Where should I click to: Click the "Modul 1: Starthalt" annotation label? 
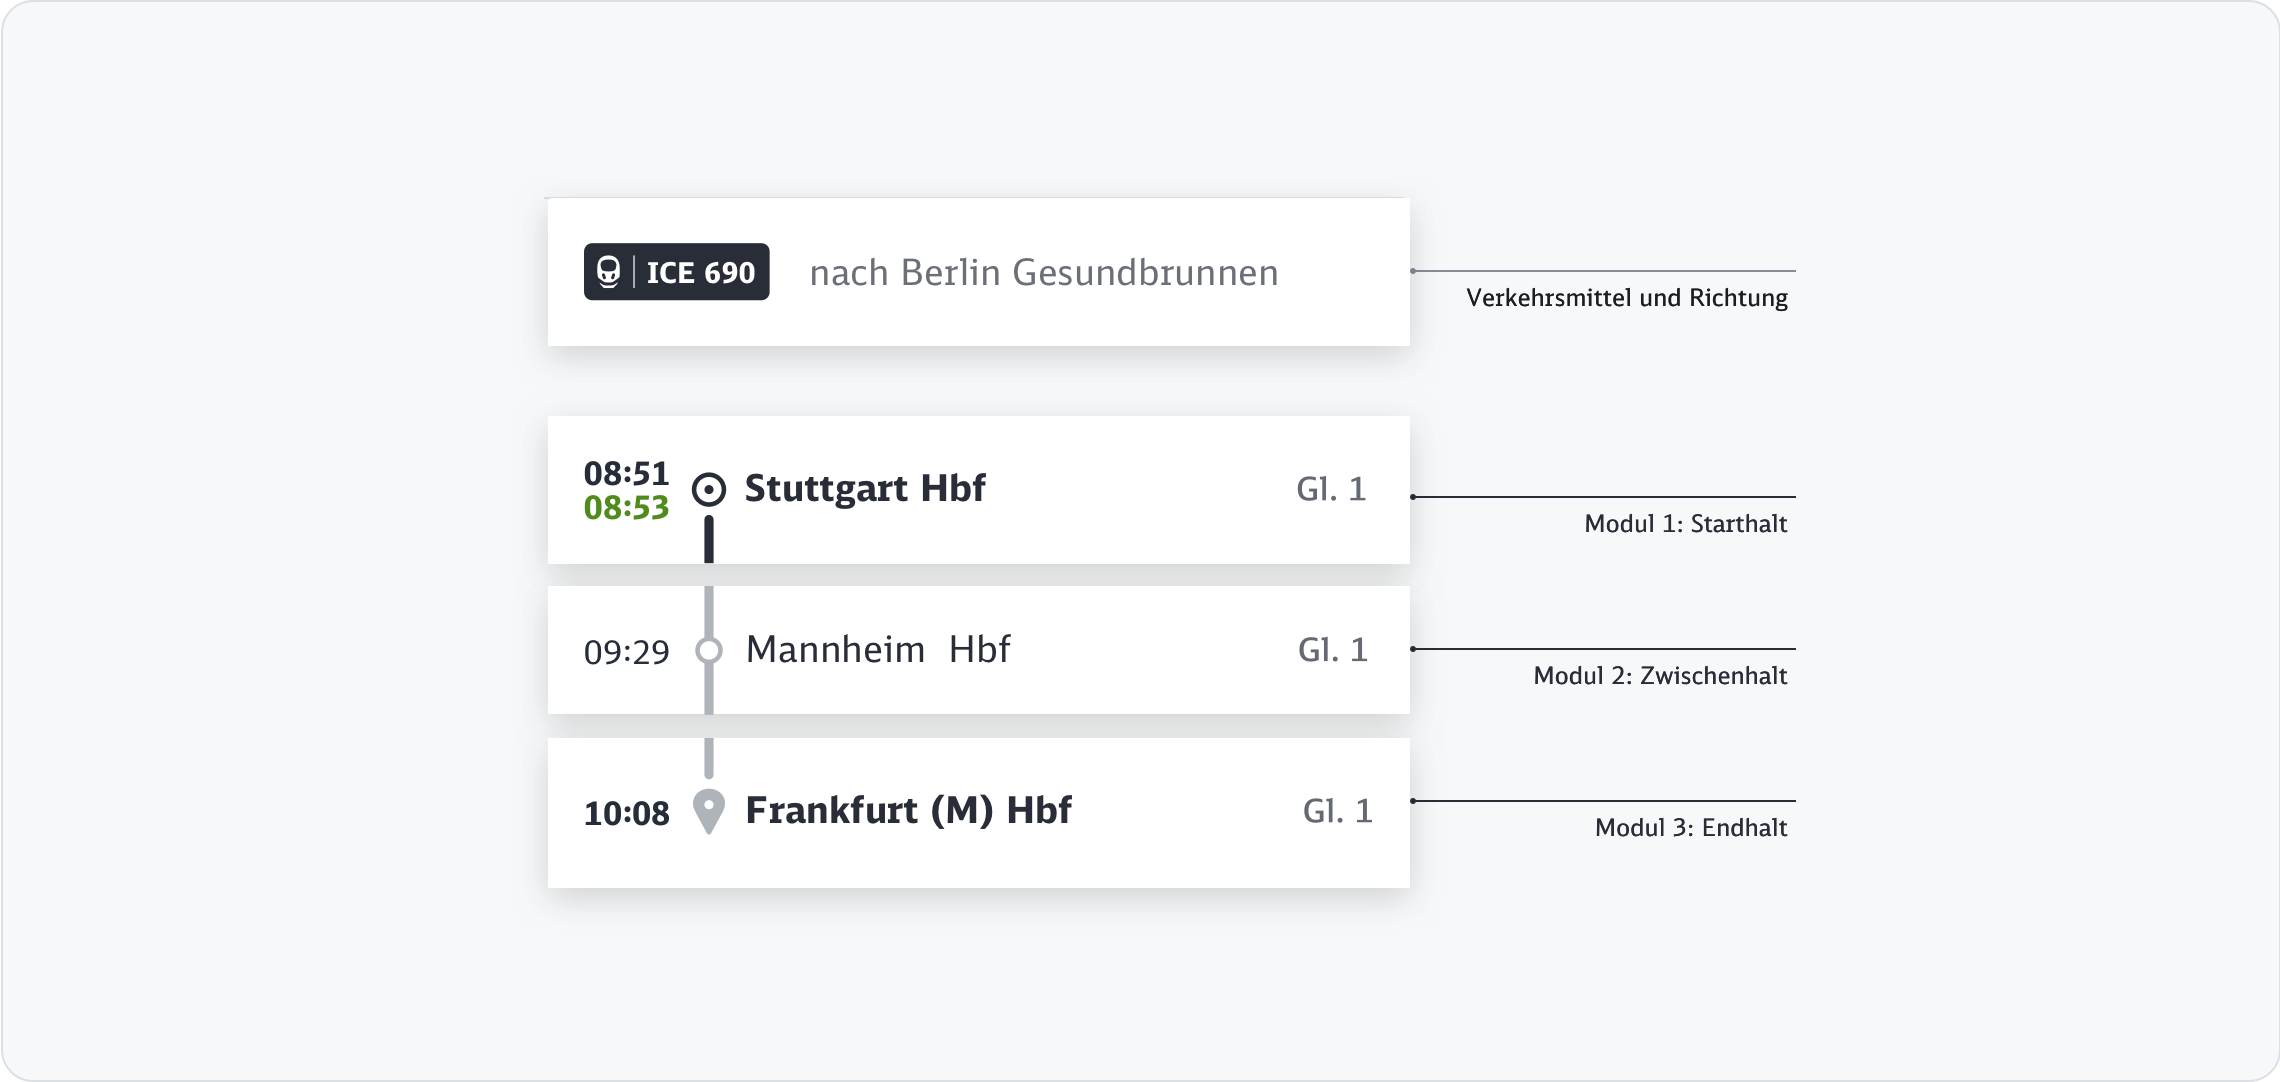tap(1685, 524)
